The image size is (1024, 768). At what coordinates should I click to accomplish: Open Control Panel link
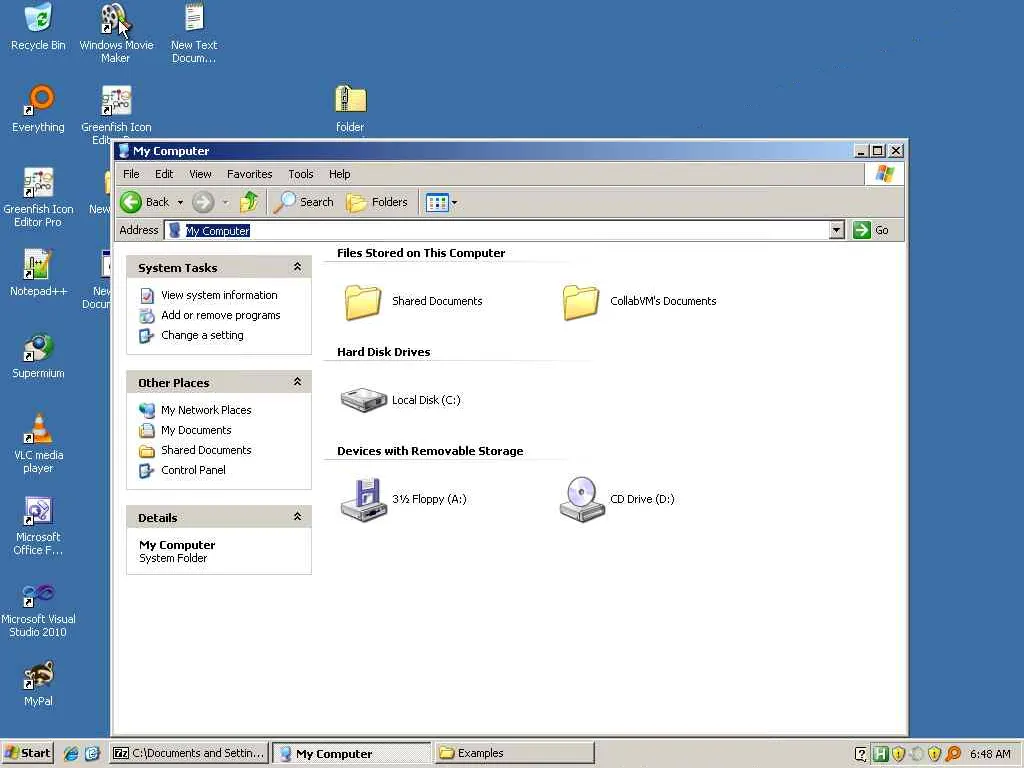click(193, 470)
